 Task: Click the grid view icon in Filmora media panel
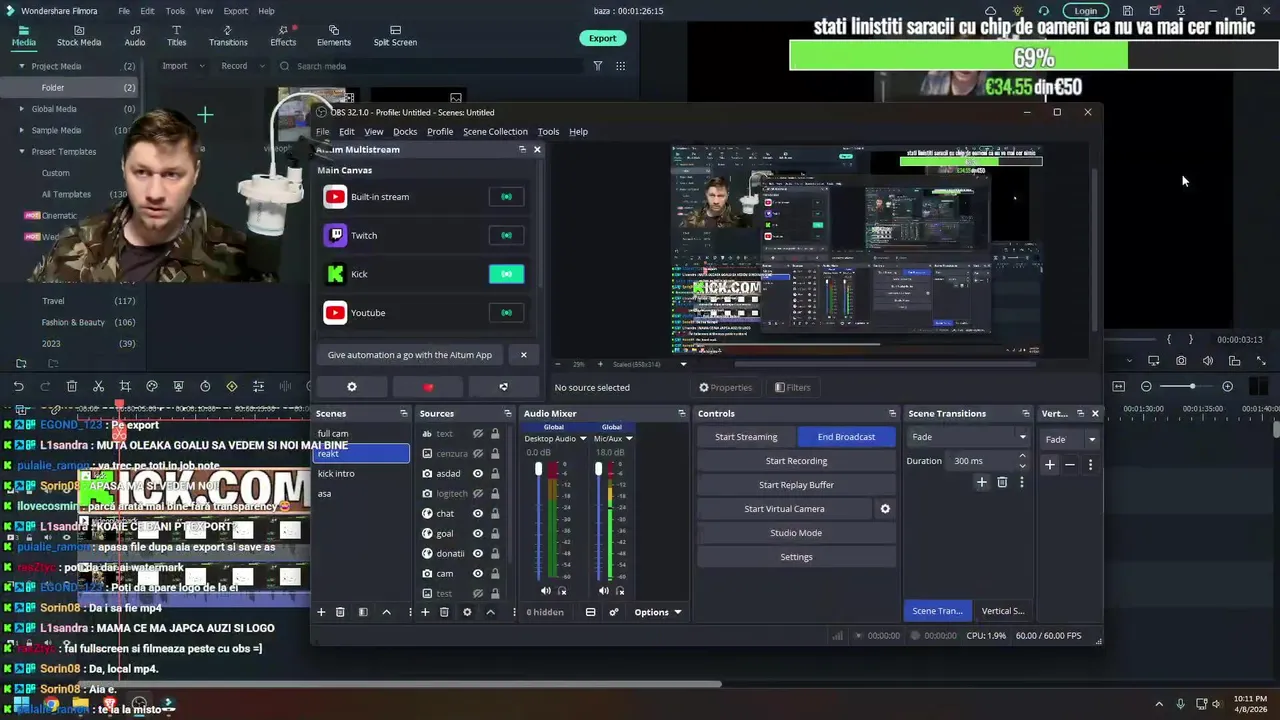[621, 66]
